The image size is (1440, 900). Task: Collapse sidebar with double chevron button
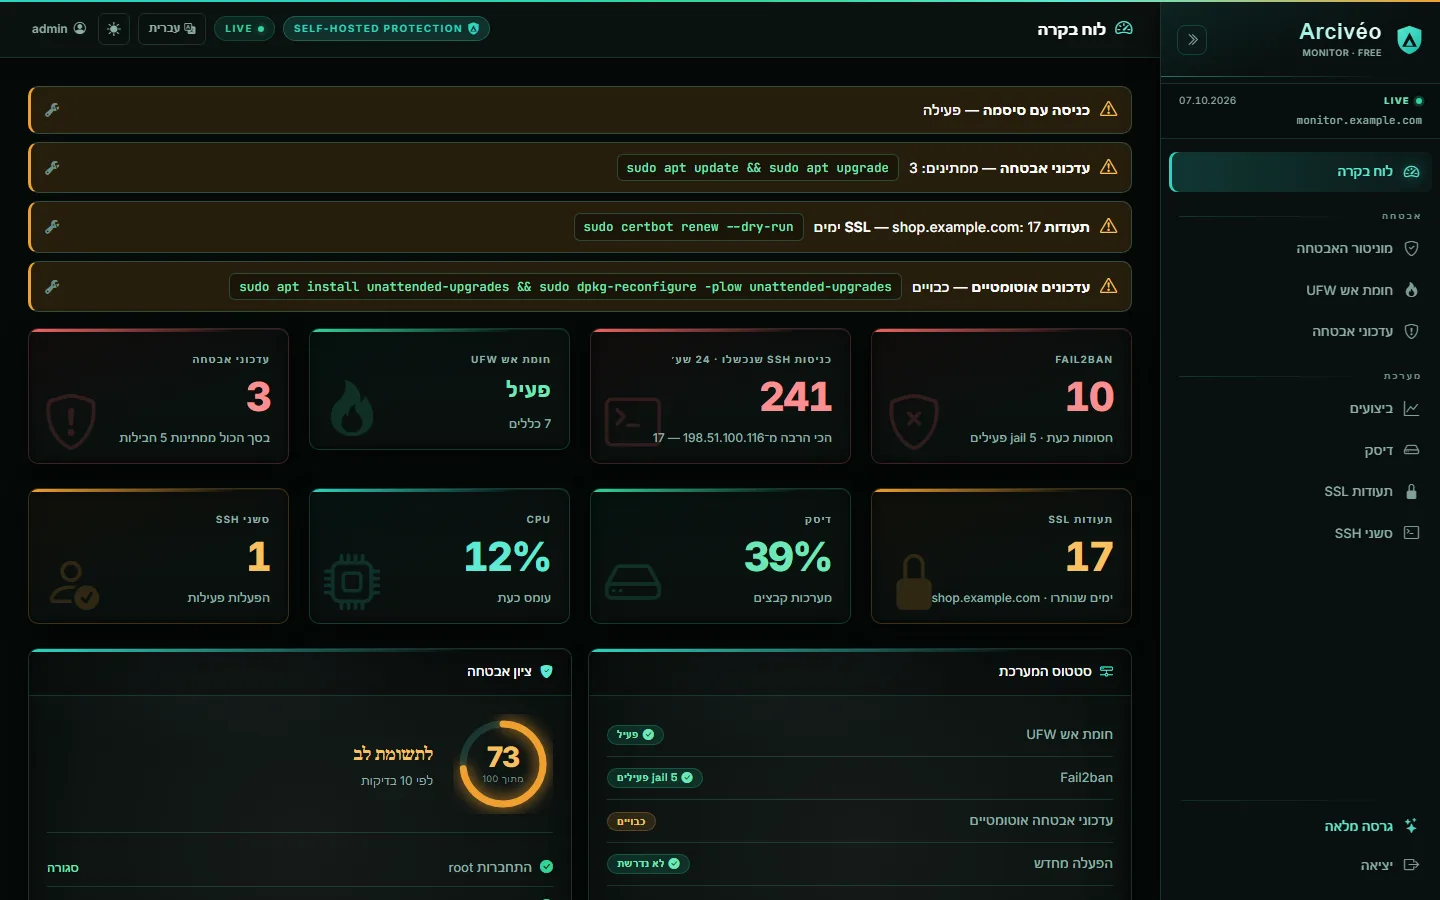(1192, 40)
